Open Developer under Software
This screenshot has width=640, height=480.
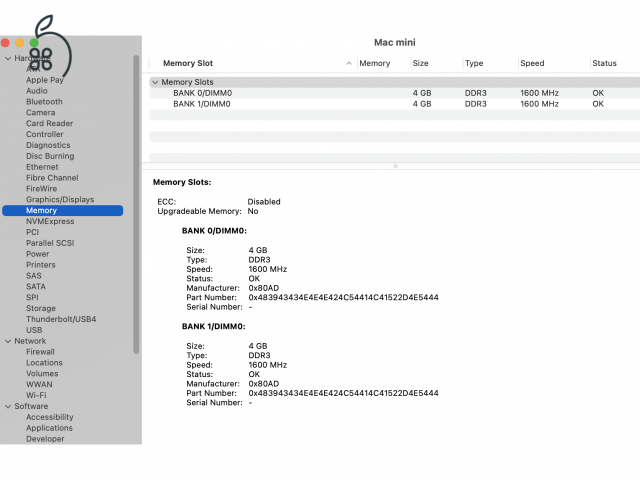45,439
